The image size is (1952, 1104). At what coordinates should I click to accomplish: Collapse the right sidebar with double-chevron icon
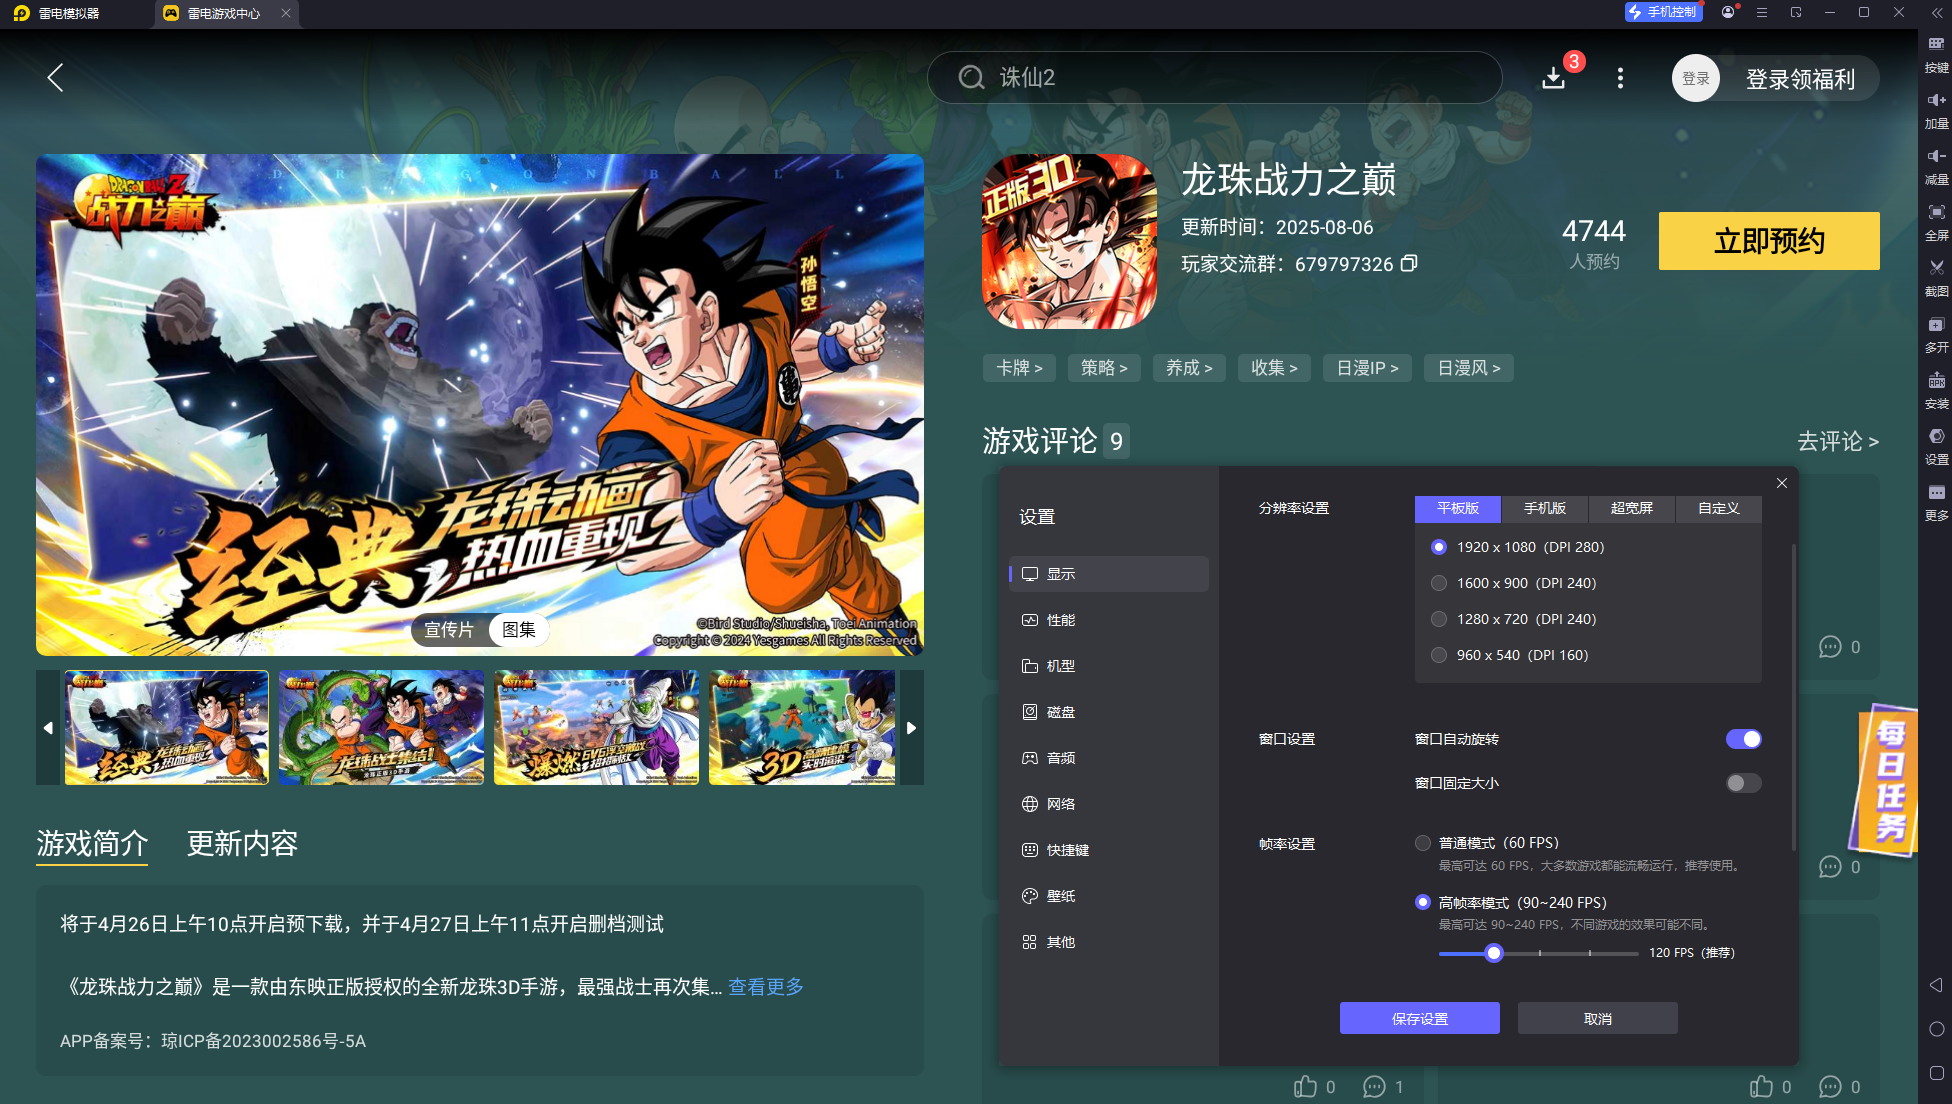[x=1936, y=13]
